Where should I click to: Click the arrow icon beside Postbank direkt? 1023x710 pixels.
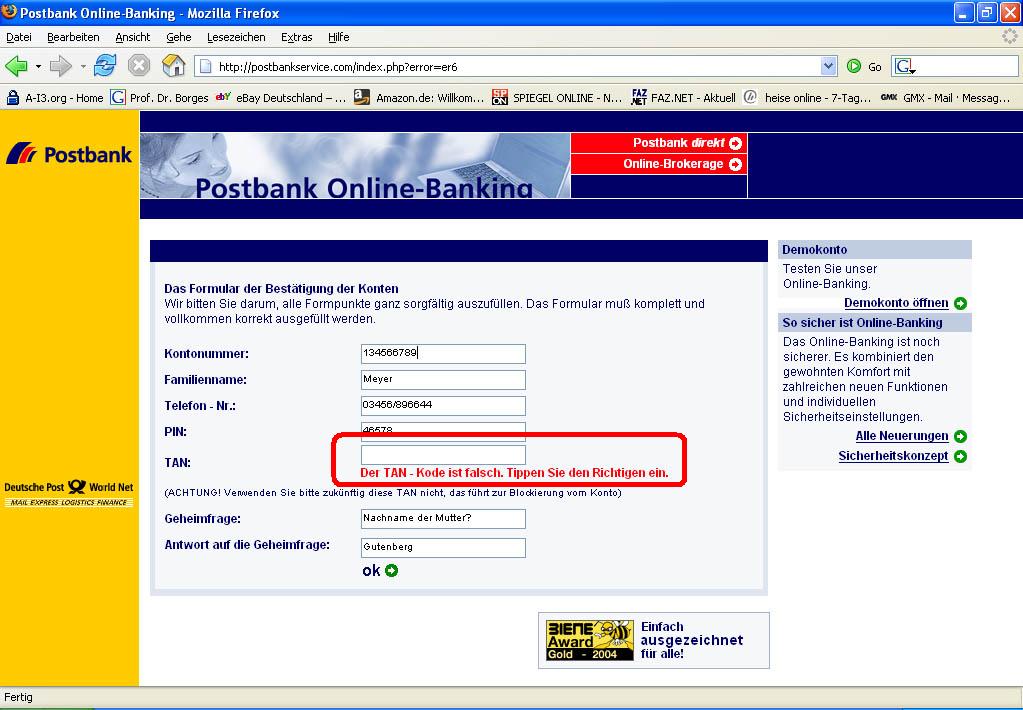click(735, 143)
